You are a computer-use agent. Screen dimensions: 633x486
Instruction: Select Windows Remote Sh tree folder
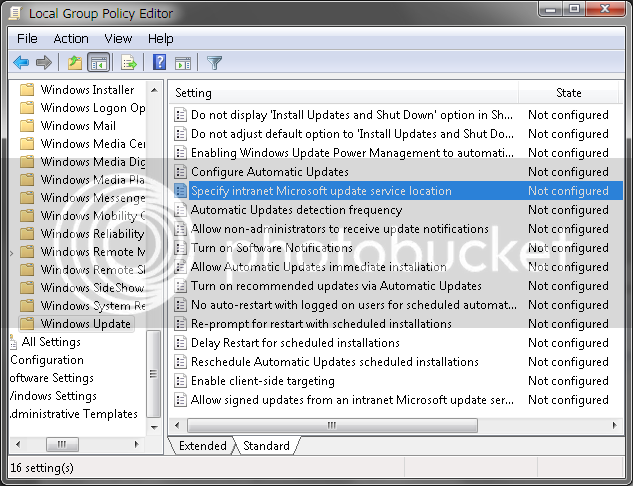82,270
